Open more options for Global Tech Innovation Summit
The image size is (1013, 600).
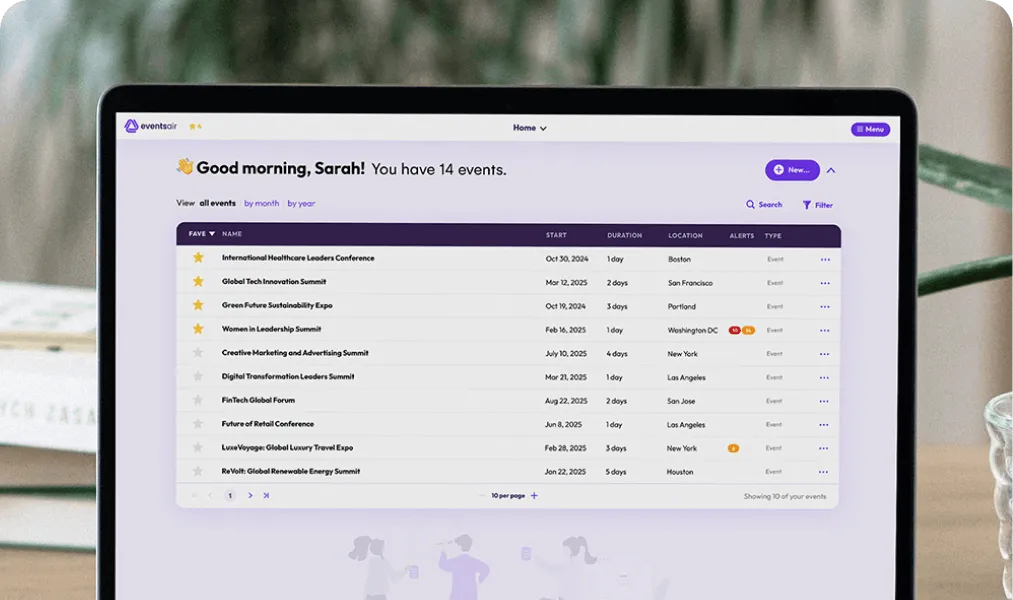(x=825, y=283)
